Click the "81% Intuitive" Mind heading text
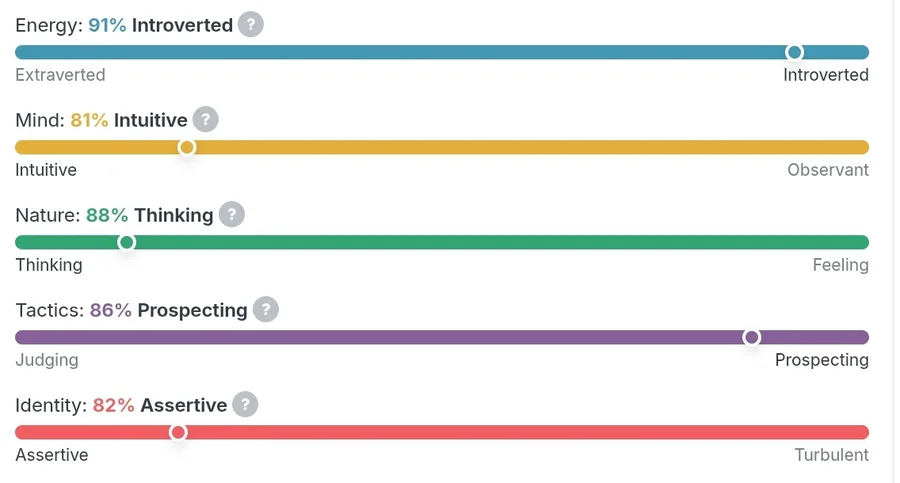The height and width of the screenshot is (483, 900). coord(129,120)
